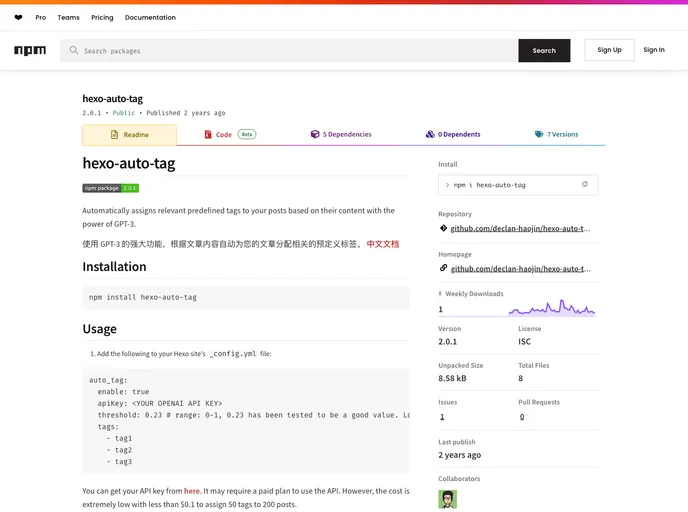Click the Unpacked Size value 8.58 kB
The height and width of the screenshot is (512, 688).
[452, 378]
